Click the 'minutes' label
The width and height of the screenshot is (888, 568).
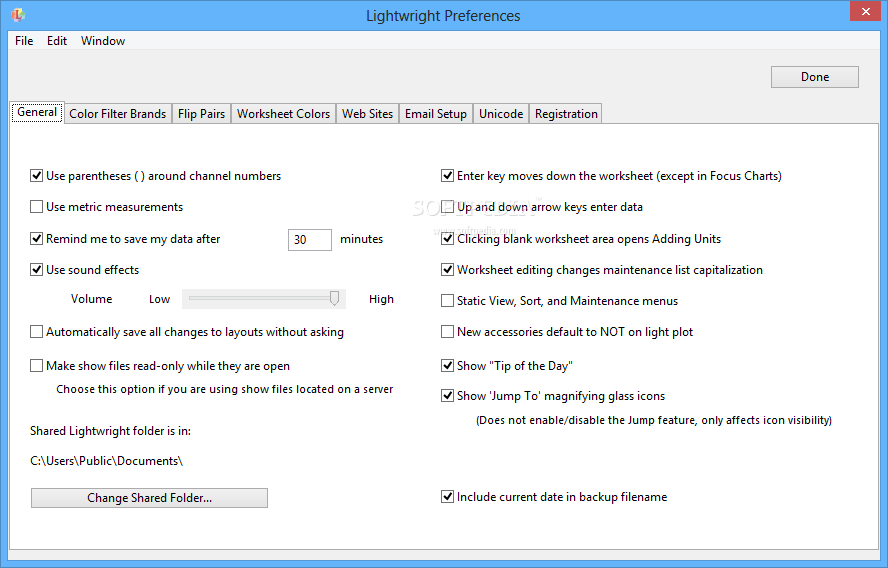tap(361, 239)
